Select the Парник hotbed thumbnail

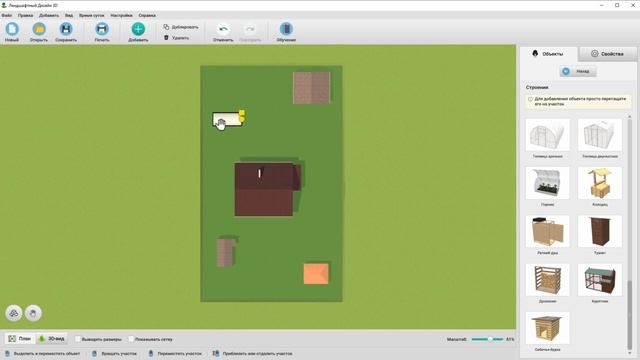547,183
